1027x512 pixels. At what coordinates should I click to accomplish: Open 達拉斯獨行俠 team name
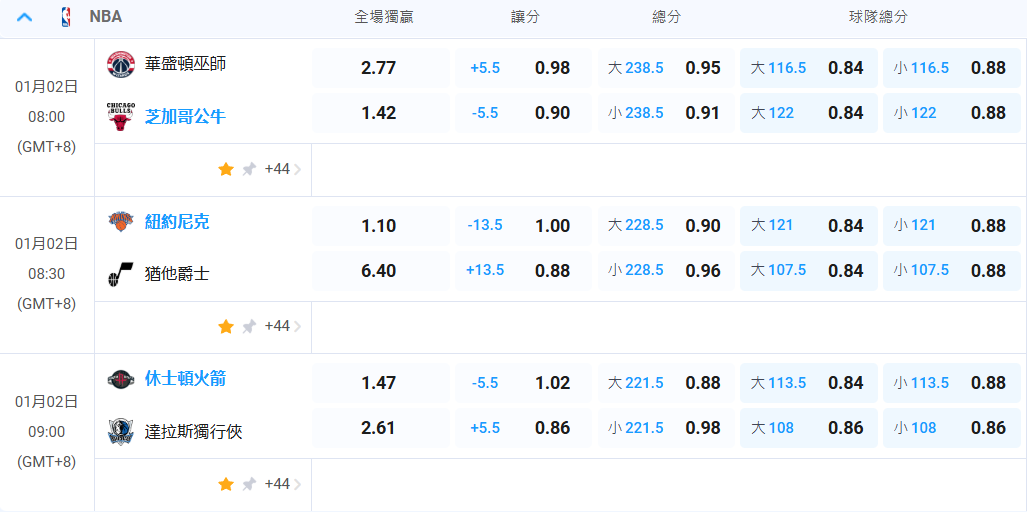194,431
